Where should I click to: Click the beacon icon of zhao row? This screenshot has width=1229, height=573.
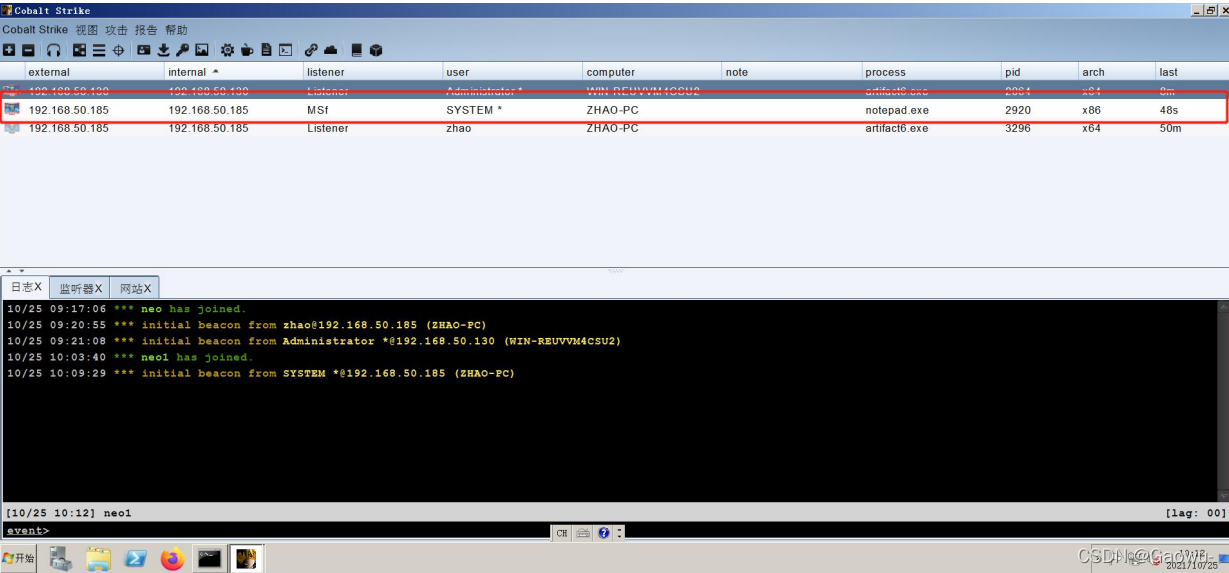(x=12, y=128)
